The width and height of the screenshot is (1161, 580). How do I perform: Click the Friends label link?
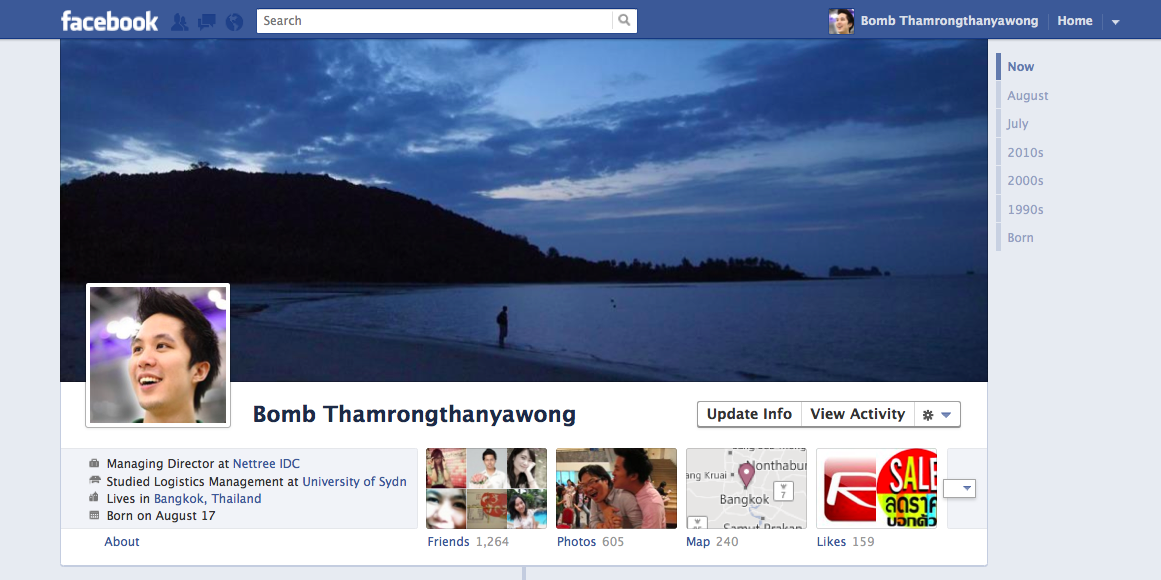pos(448,541)
